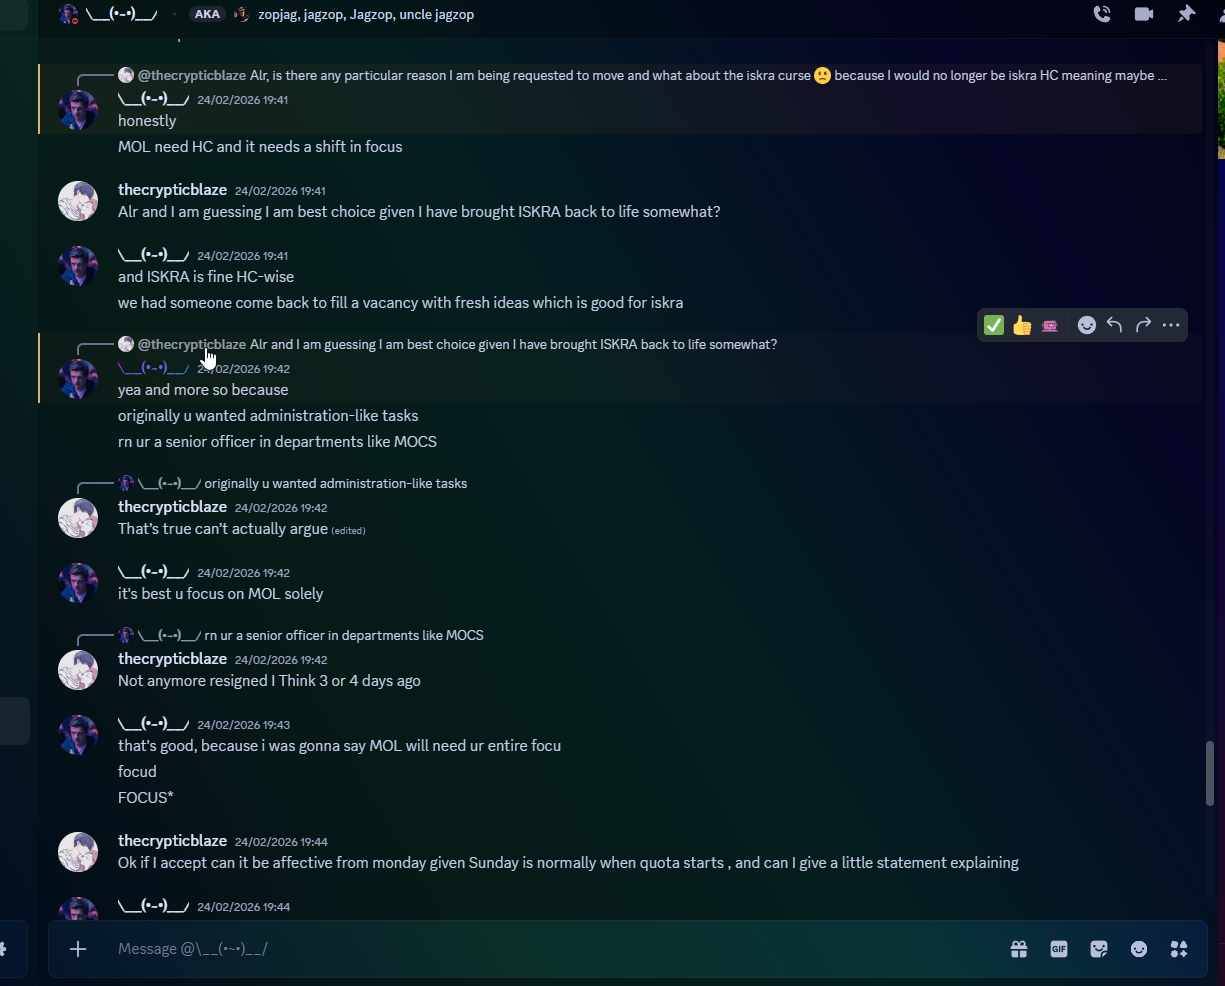Open the apps launcher icon
This screenshot has width=1225, height=986.
1179,949
